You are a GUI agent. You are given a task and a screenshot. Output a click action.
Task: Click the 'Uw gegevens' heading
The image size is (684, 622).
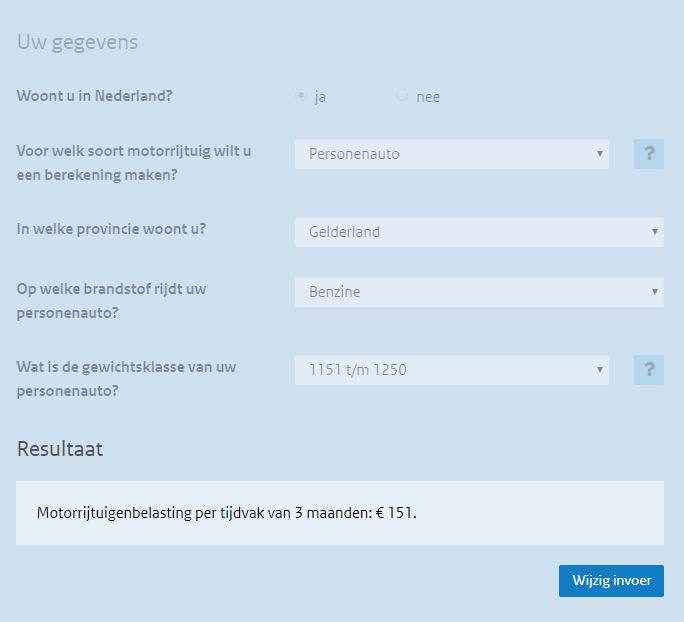pos(77,42)
